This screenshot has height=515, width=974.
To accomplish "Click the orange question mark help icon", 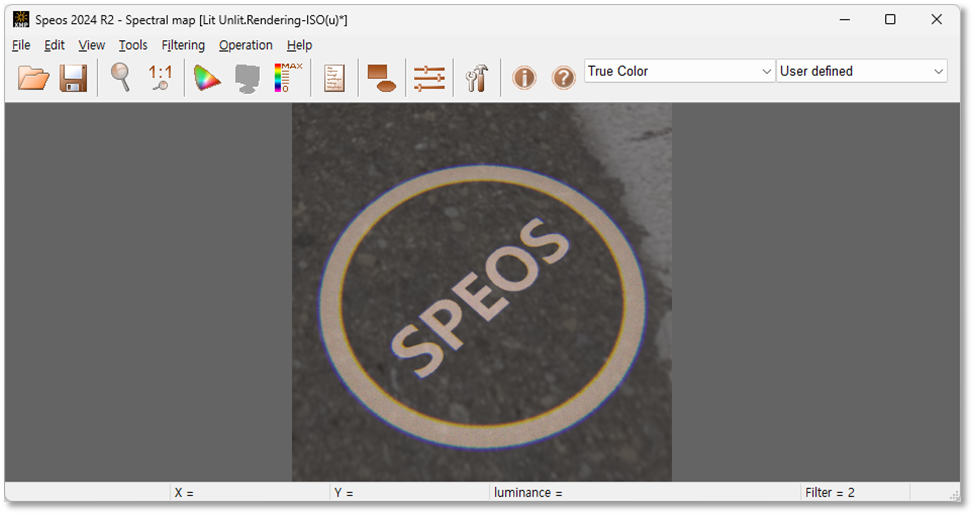I will coord(563,78).
